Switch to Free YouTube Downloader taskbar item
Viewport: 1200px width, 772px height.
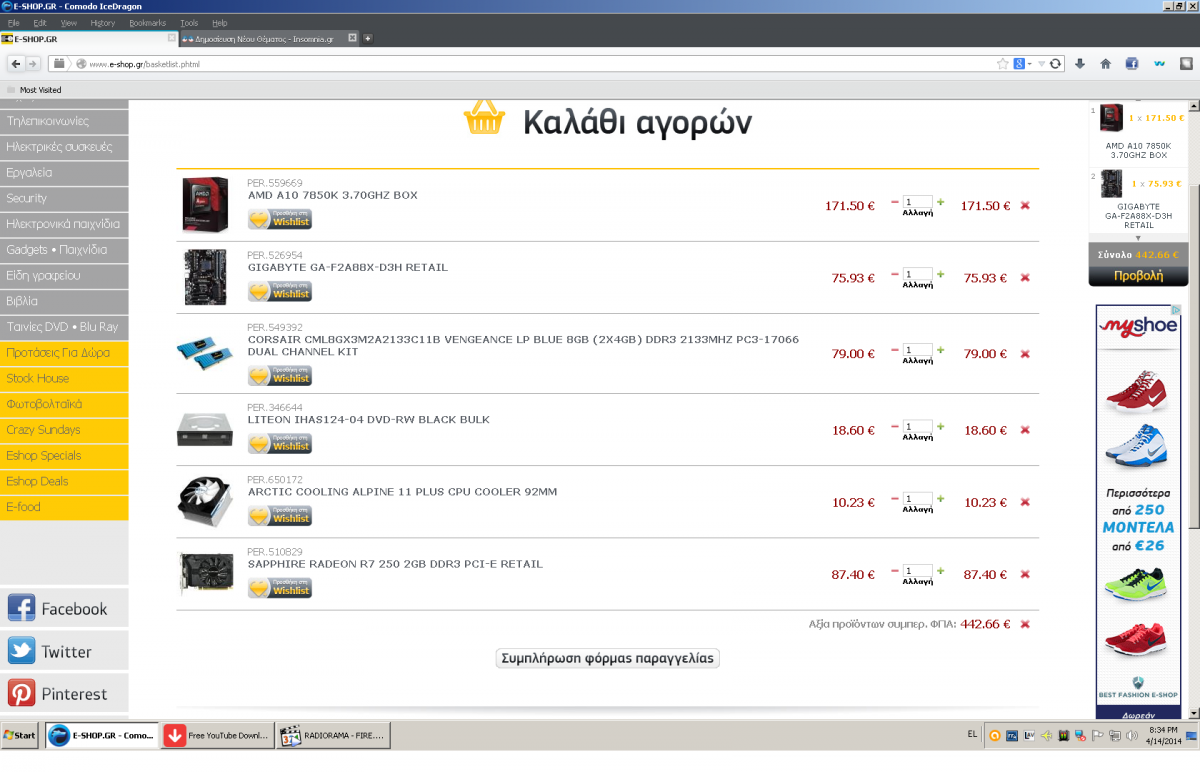[217, 735]
